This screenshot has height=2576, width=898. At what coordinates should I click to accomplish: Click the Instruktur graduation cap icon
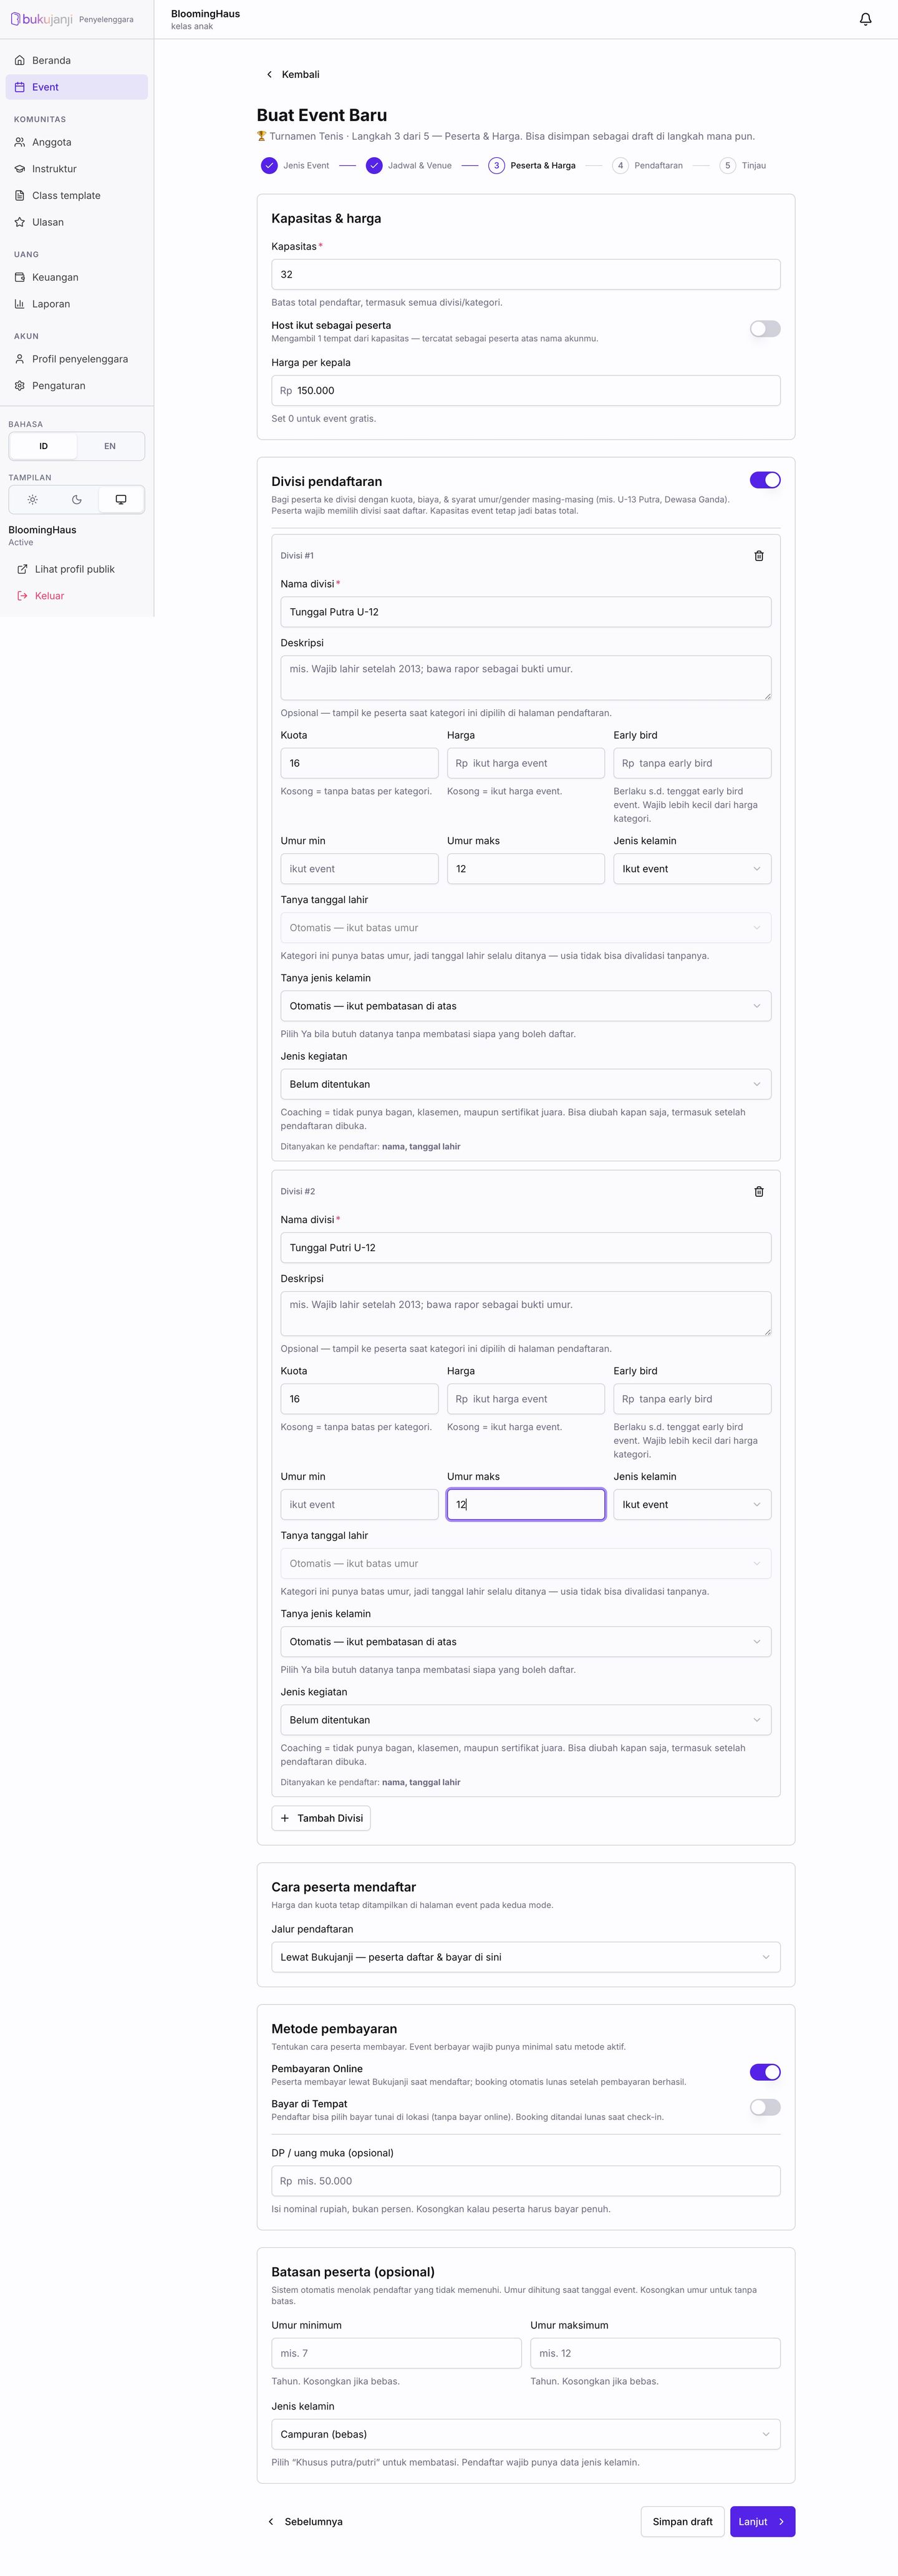(x=20, y=169)
